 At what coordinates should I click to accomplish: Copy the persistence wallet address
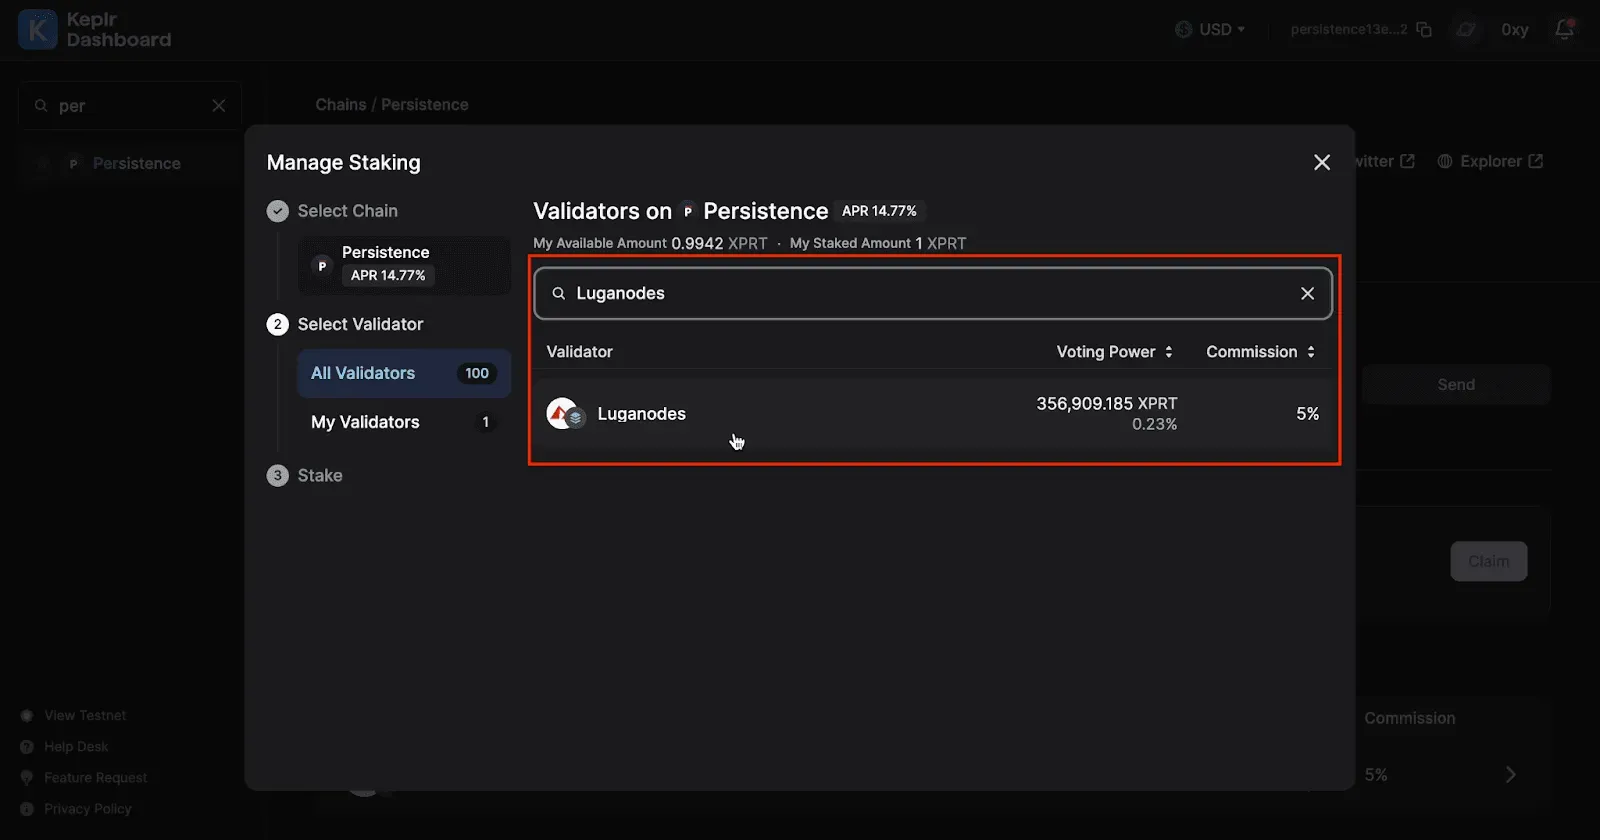coord(1424,30)
